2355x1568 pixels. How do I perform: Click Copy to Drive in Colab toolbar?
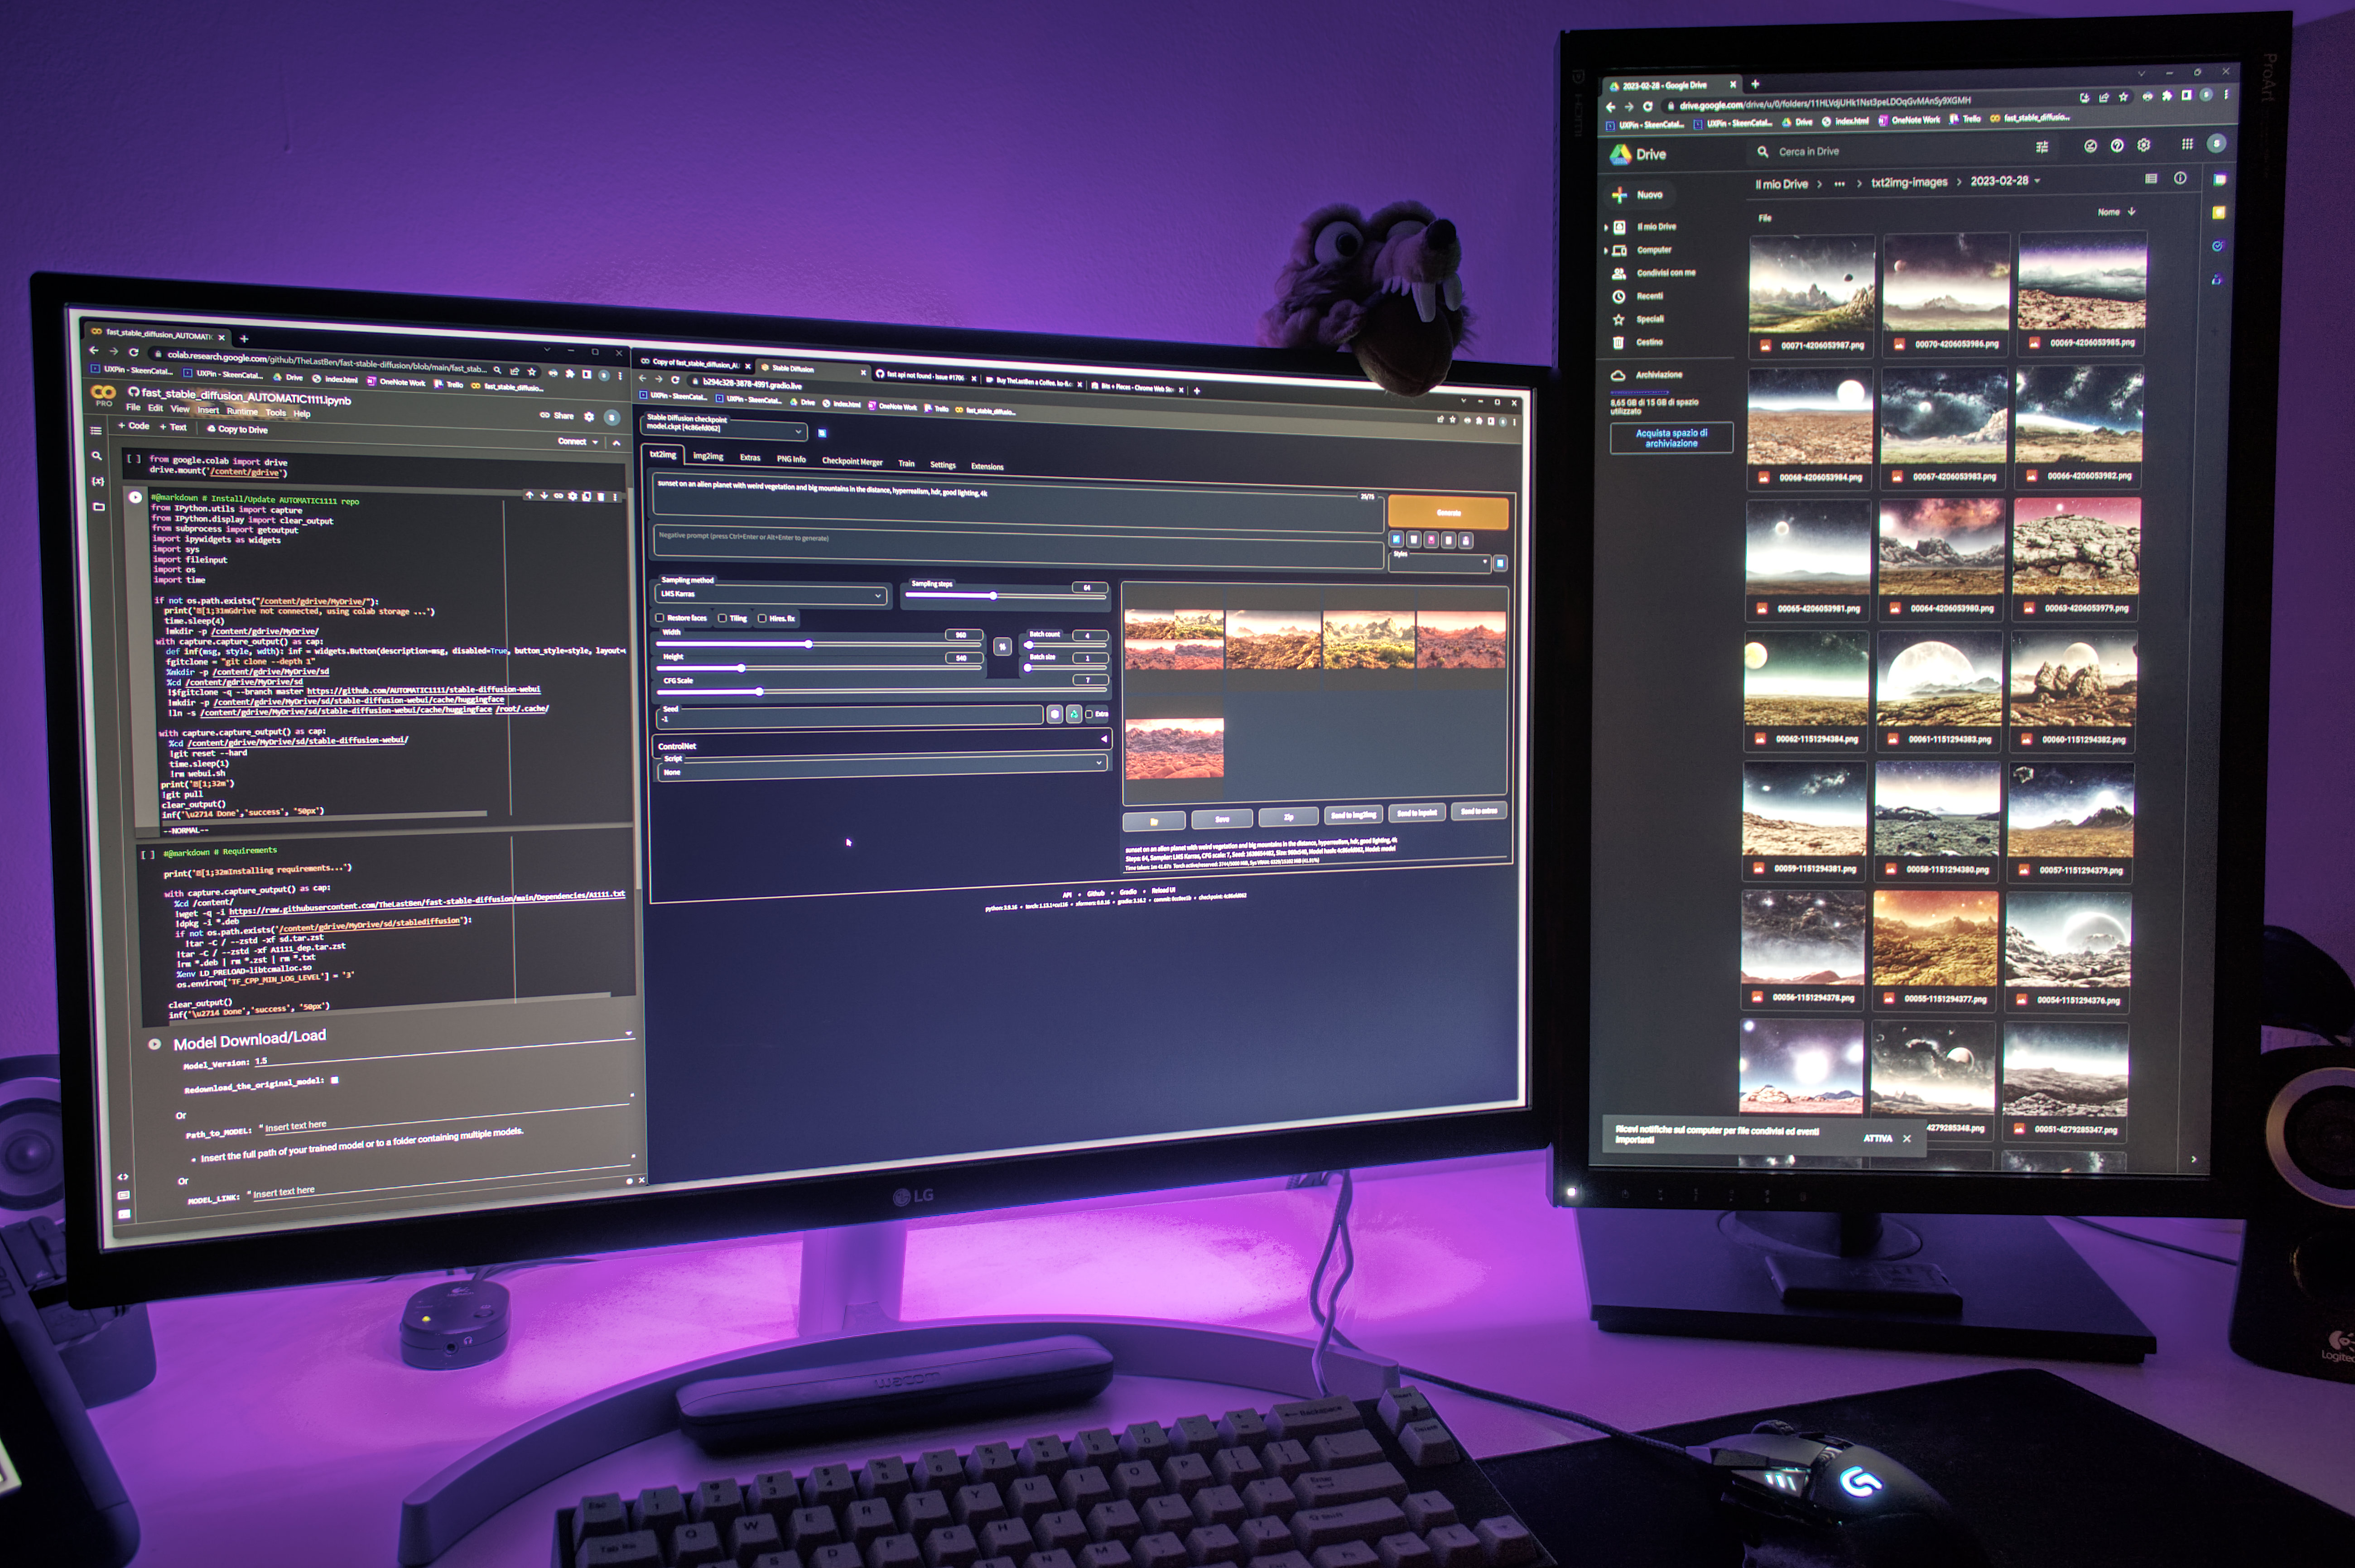(x=237, y=429)
